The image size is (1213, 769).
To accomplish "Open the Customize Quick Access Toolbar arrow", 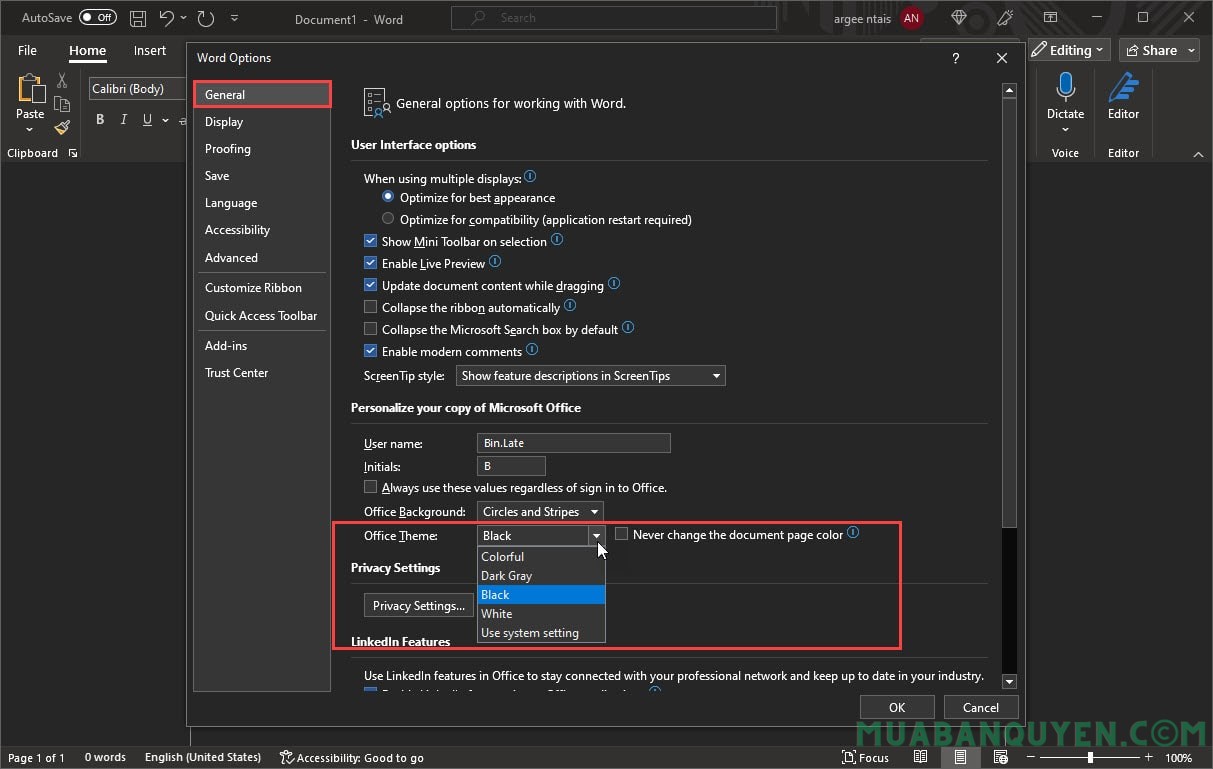I will [x=234, y=18].
